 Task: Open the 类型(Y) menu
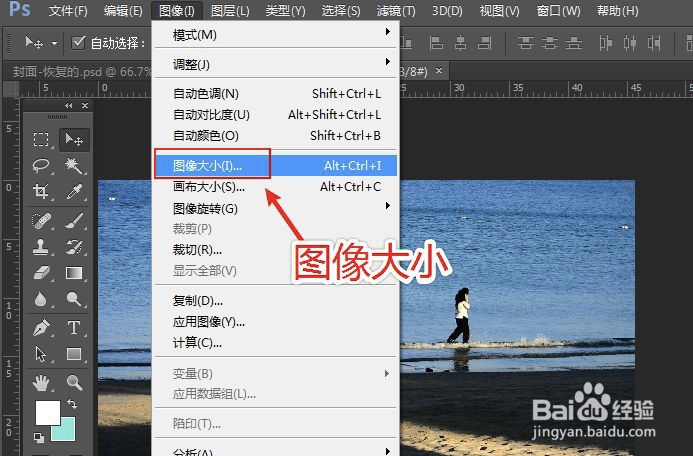(x=286, y=11)
